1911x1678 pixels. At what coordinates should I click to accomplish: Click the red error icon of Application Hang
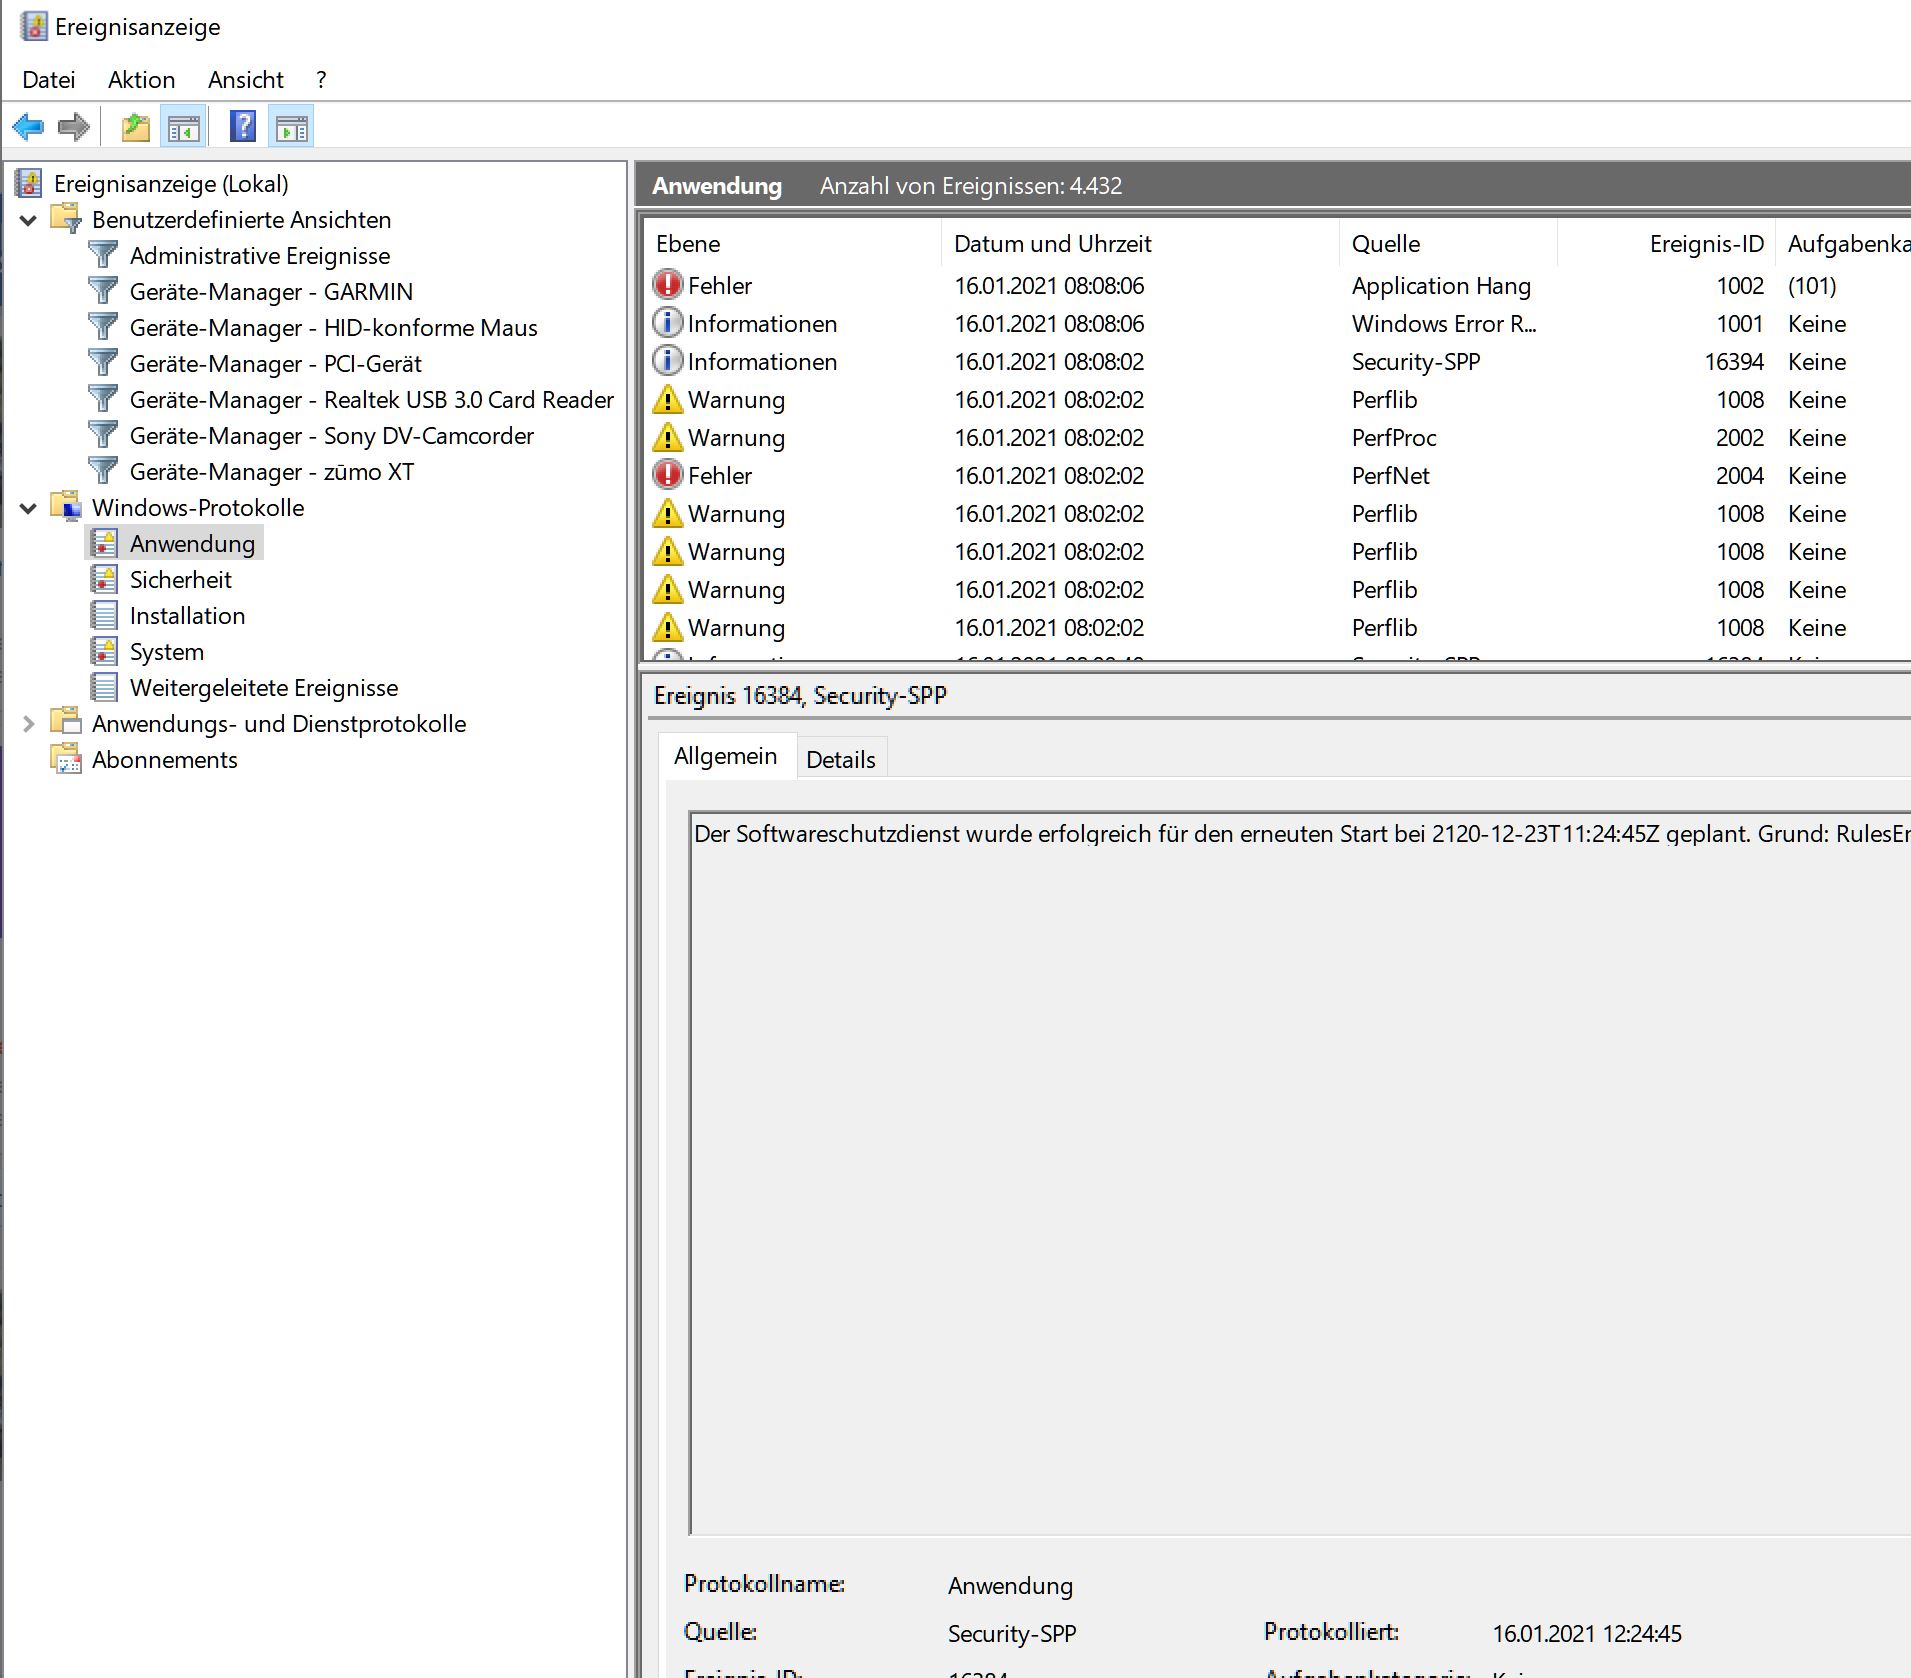click(667, 285)
